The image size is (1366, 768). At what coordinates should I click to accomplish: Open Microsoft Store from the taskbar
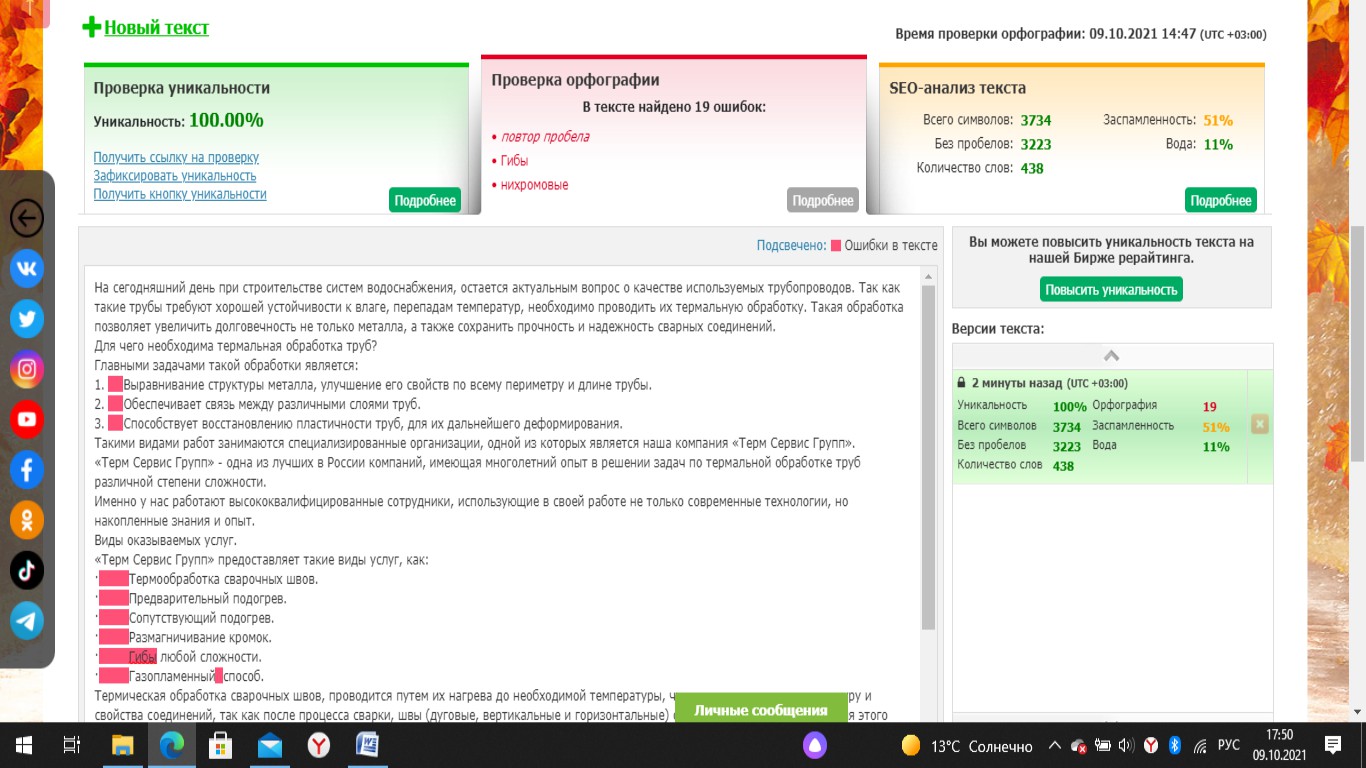220,745
